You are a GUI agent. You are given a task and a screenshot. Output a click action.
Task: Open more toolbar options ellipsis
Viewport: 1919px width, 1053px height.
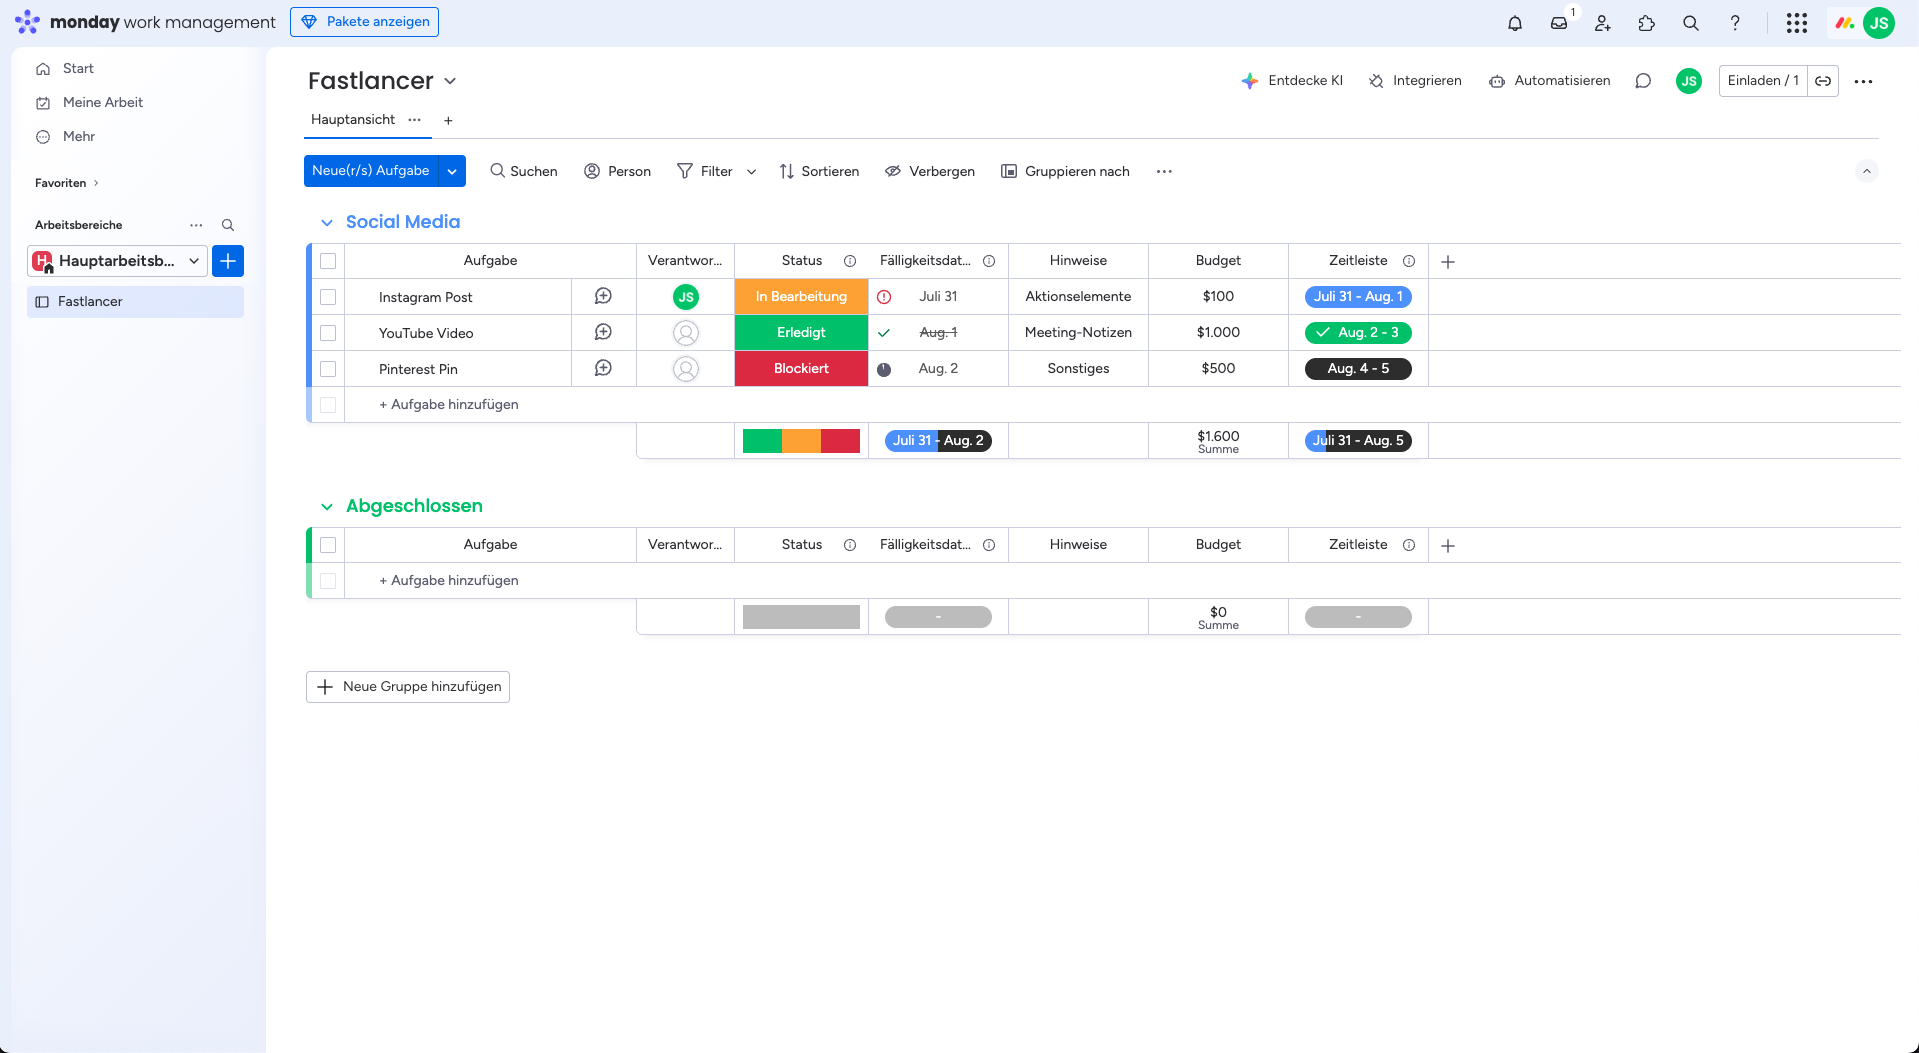coord(1164,171)
